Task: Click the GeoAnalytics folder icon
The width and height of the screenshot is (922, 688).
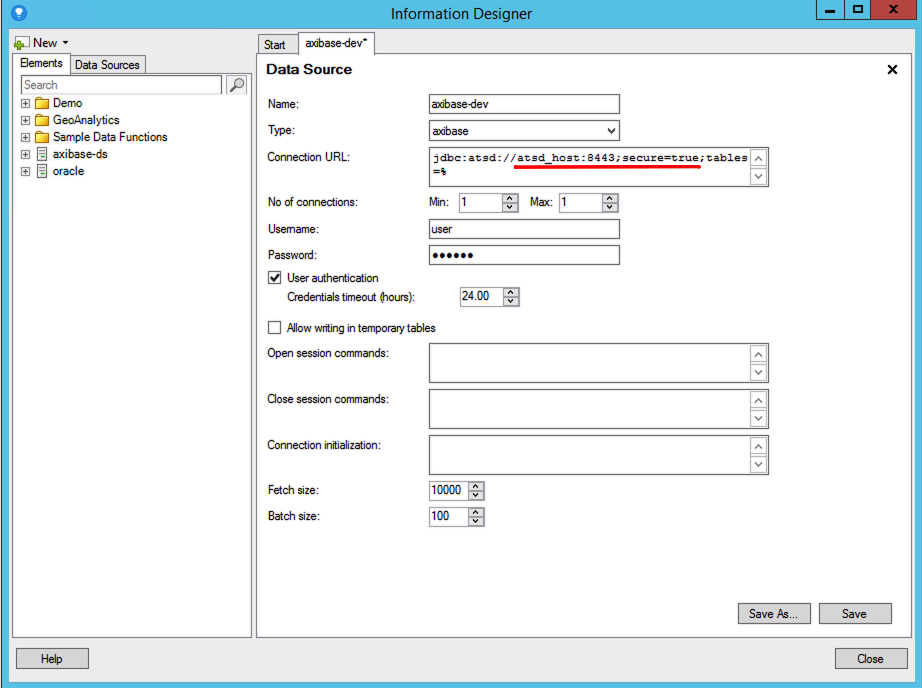Action: click(x=42, y=120)
